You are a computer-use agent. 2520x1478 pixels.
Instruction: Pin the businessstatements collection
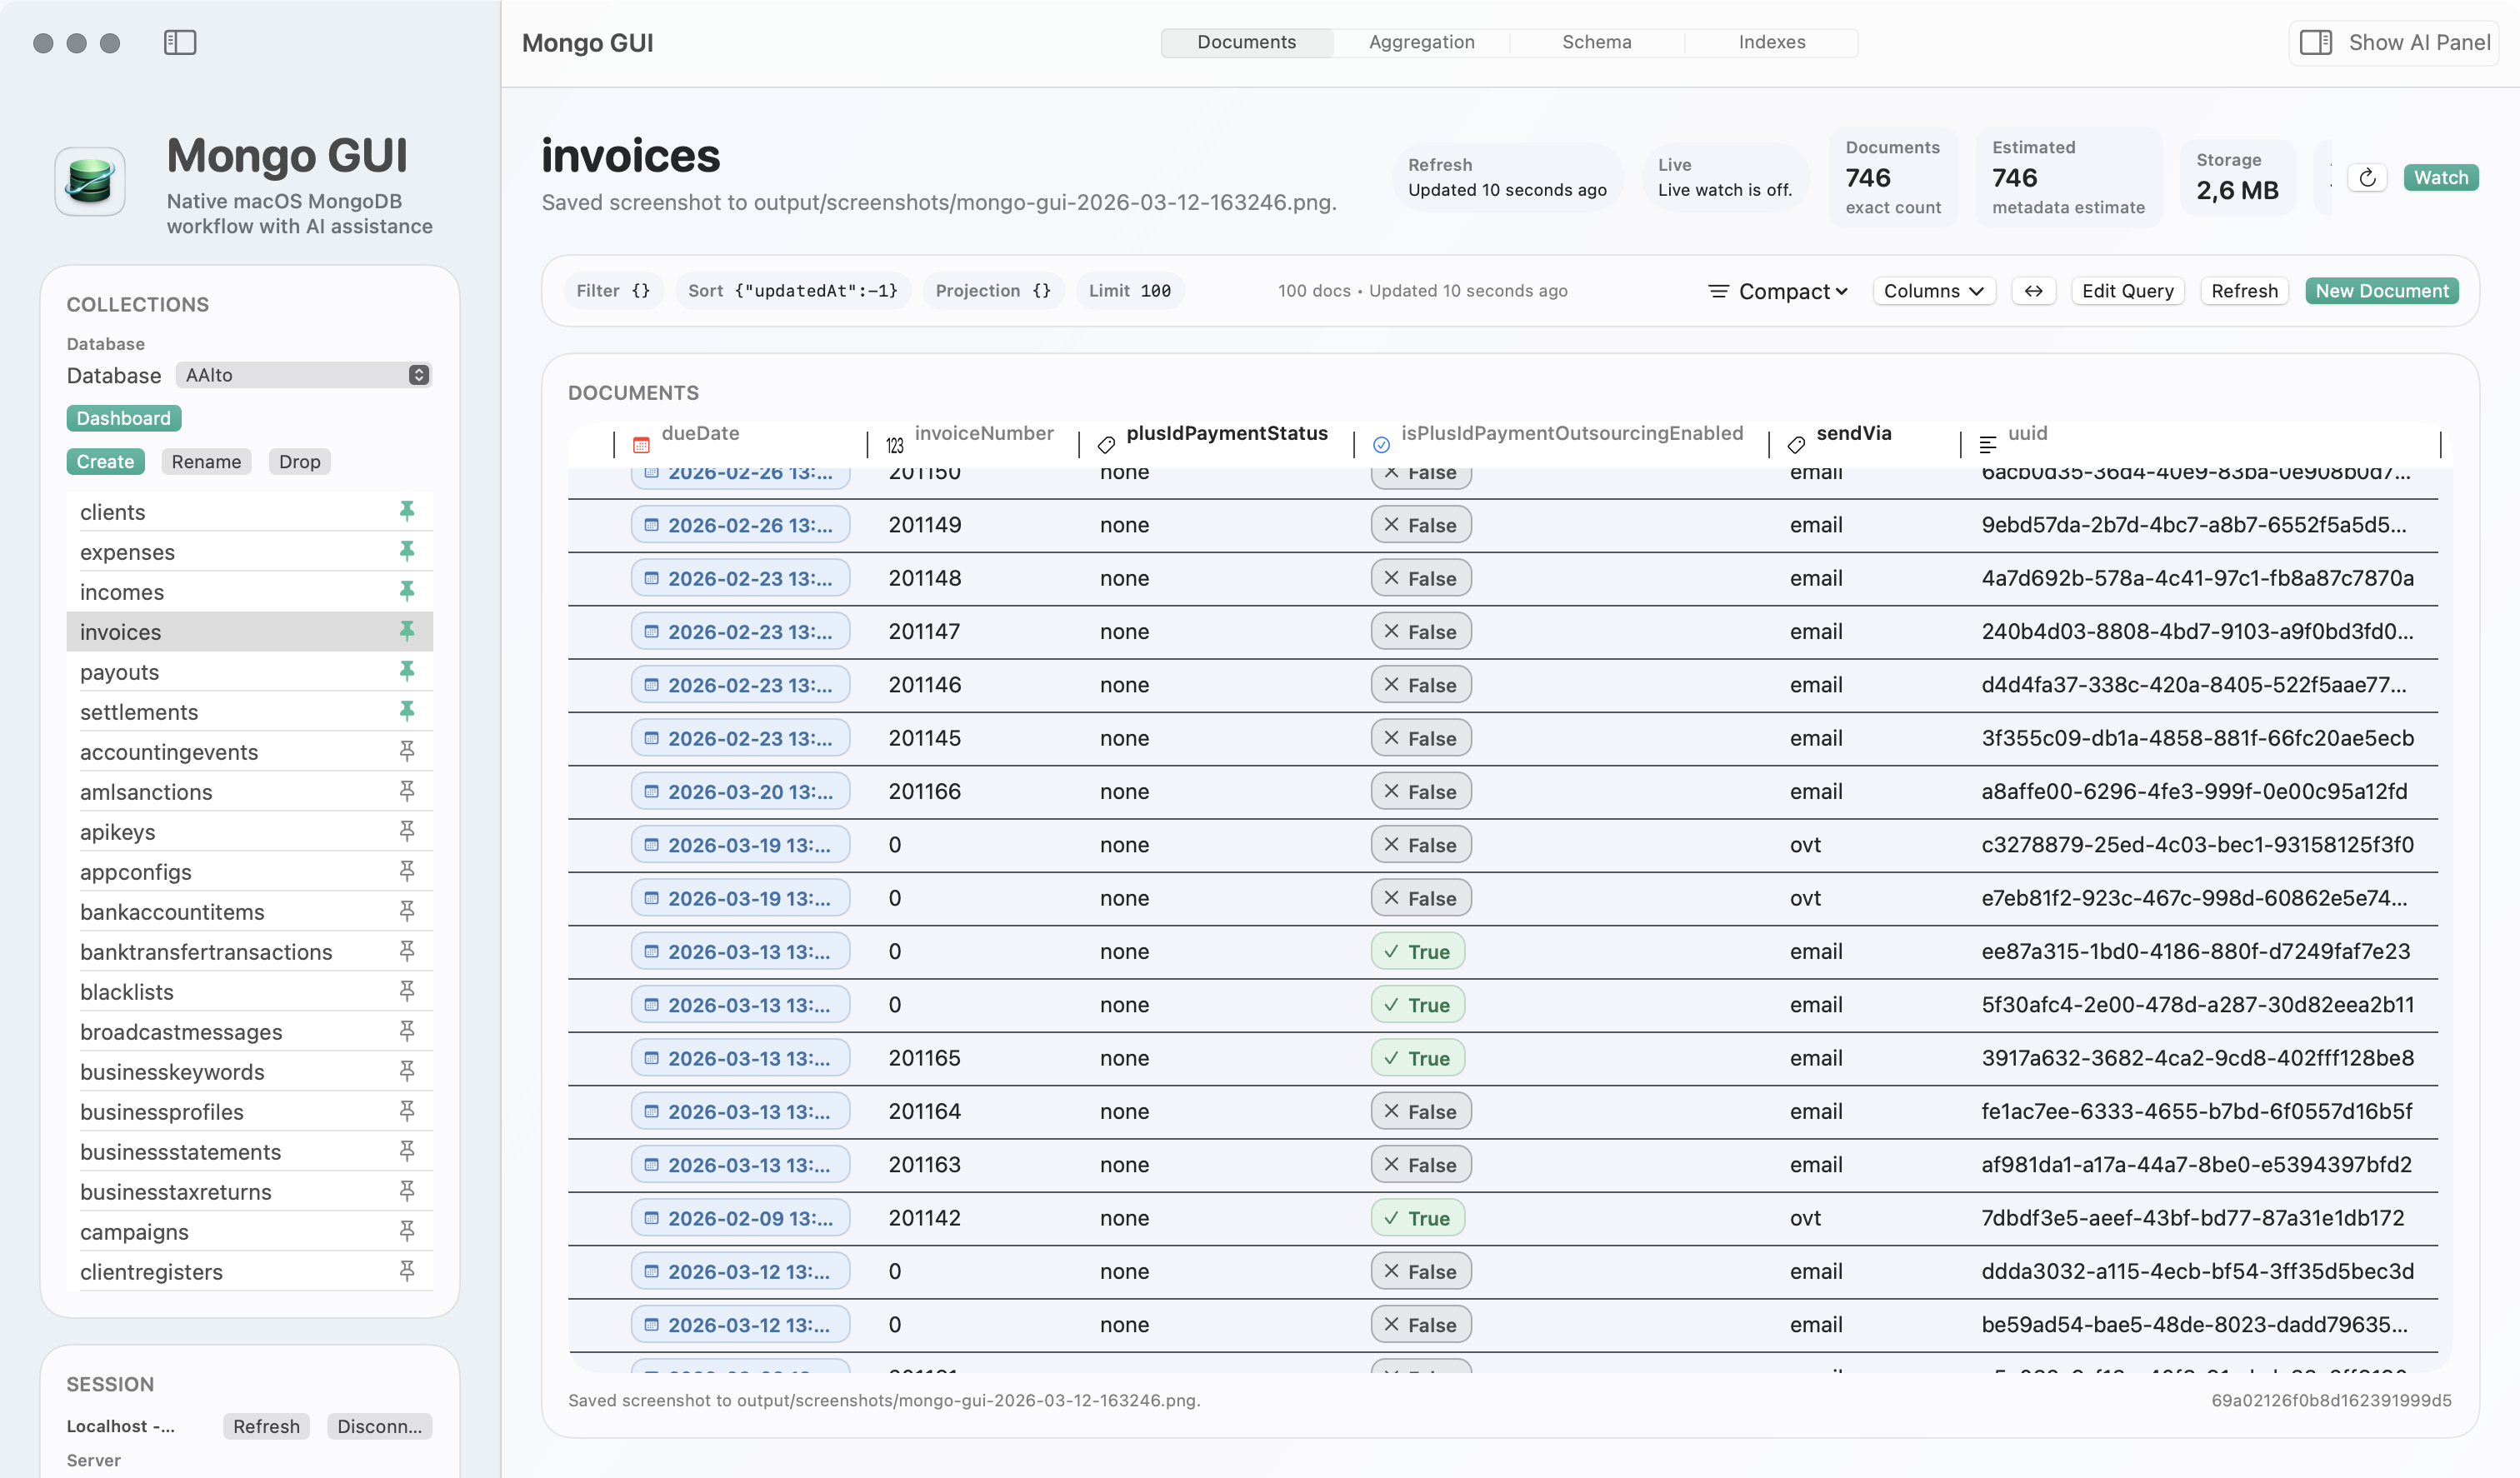click(x=407, y=1152)
